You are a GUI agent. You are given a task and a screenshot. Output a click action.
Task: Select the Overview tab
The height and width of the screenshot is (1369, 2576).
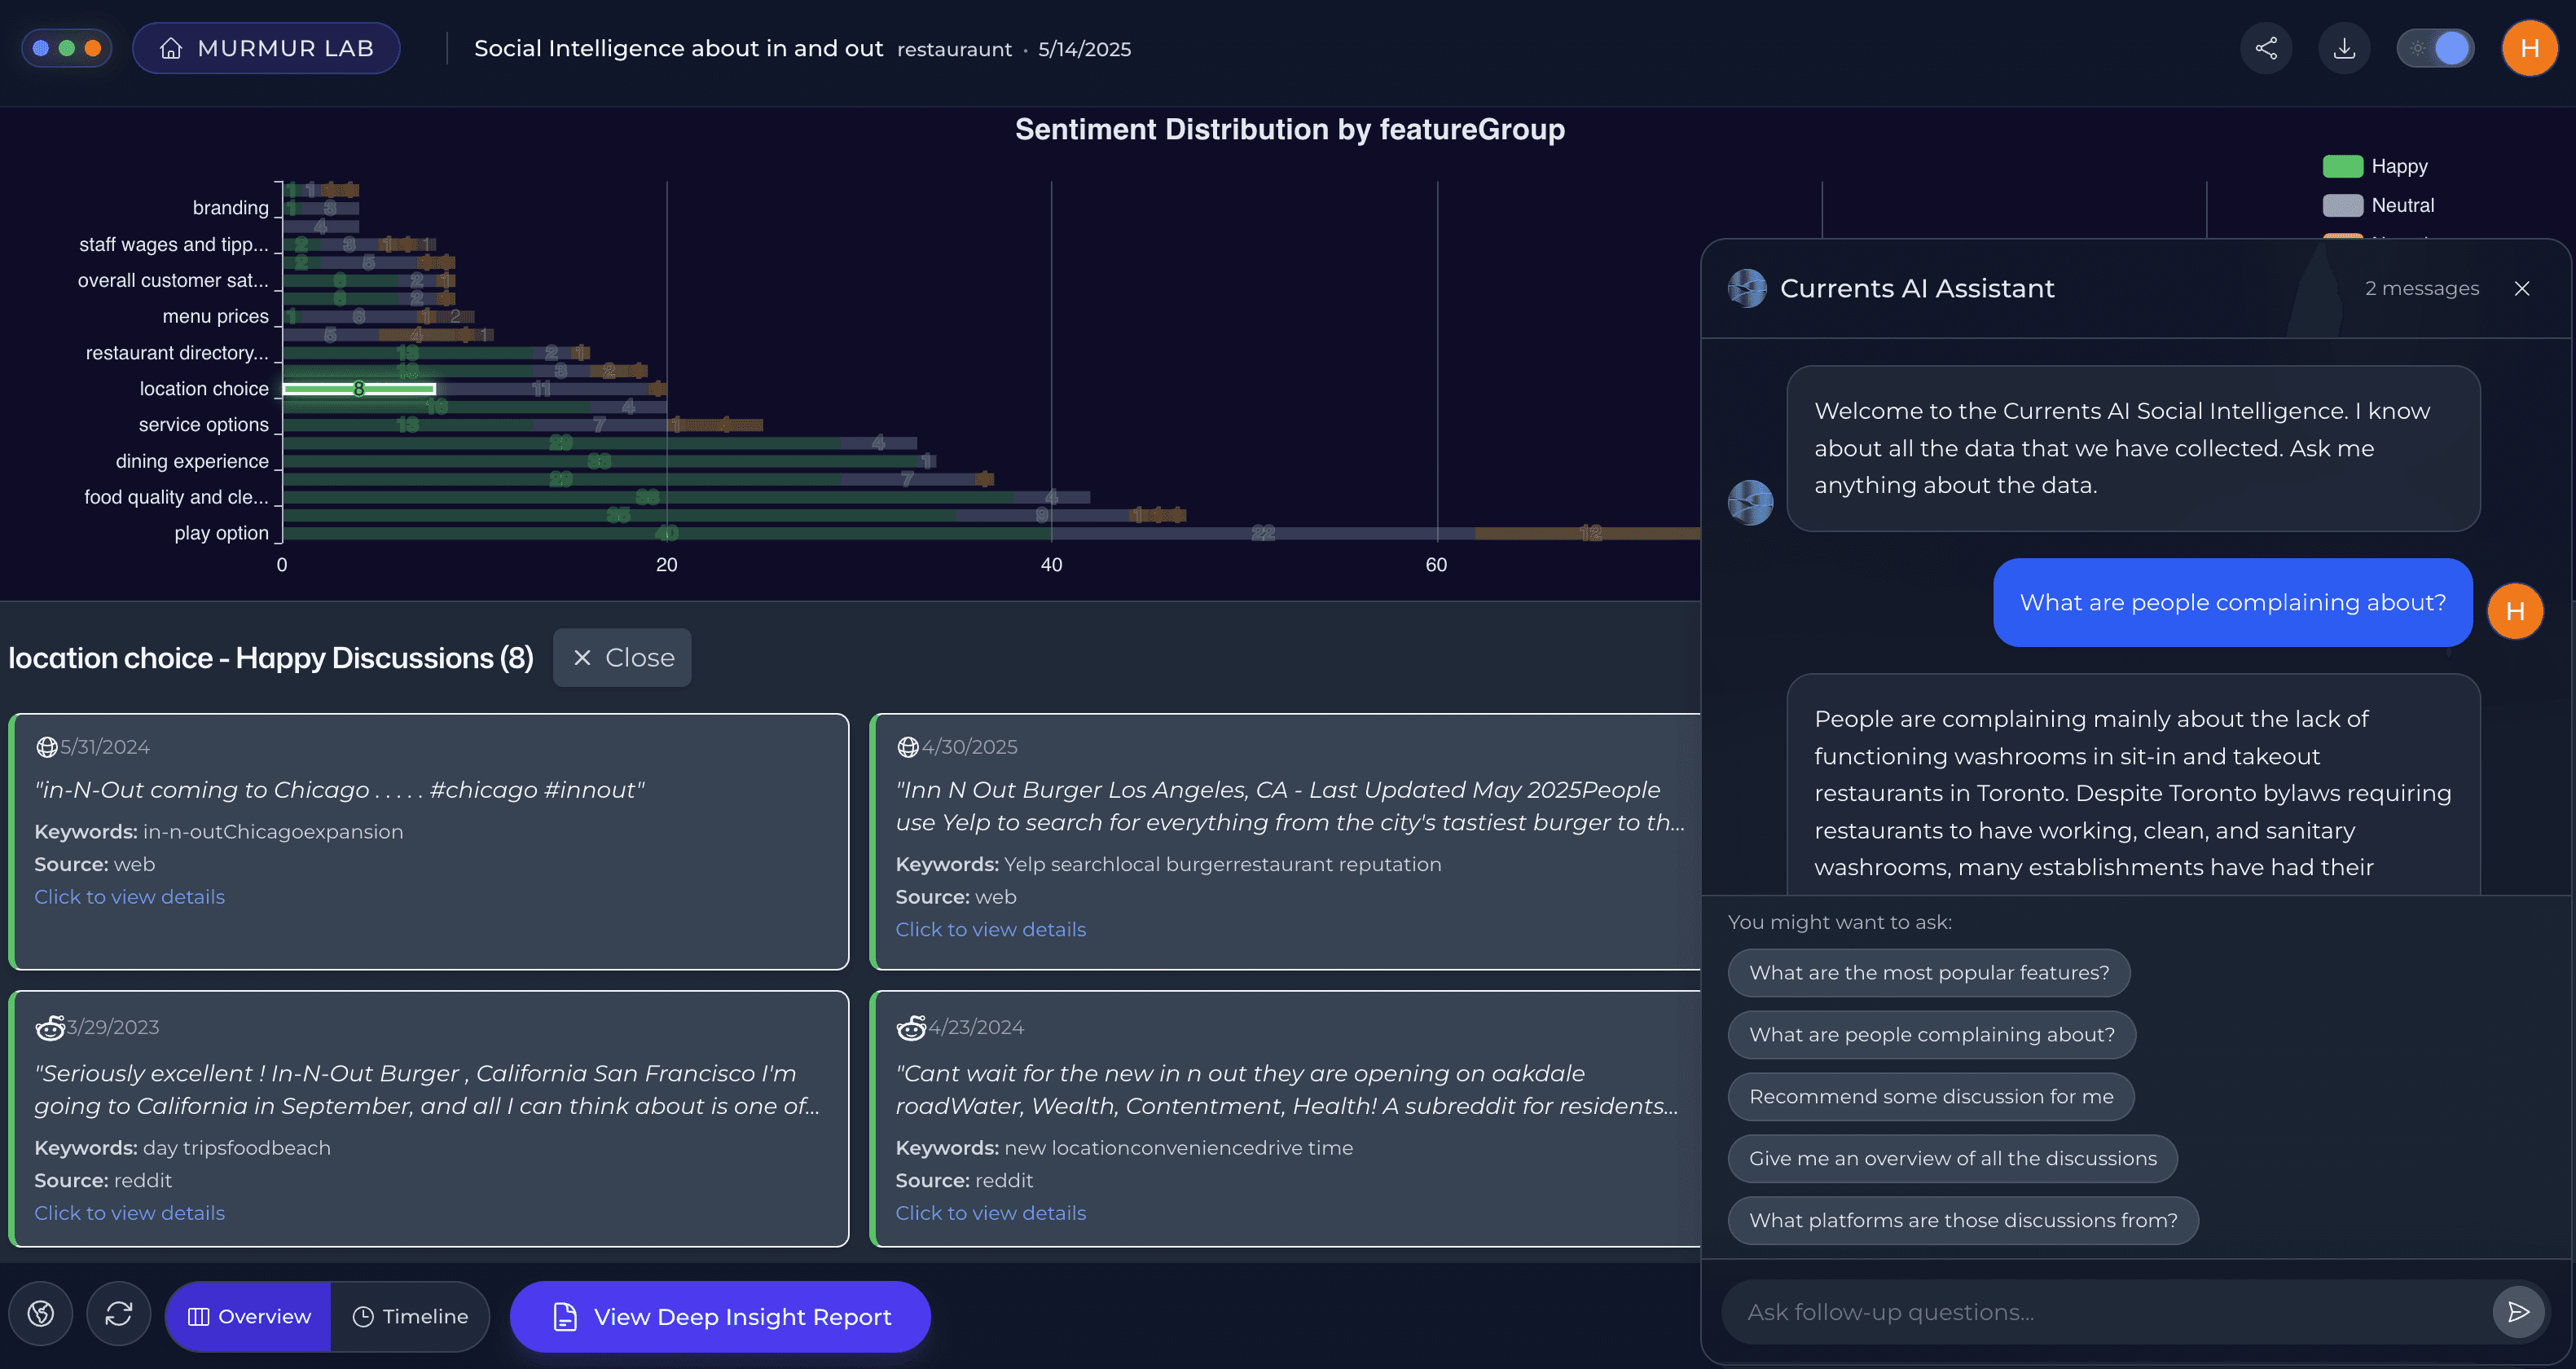(x=249, y=1316)
